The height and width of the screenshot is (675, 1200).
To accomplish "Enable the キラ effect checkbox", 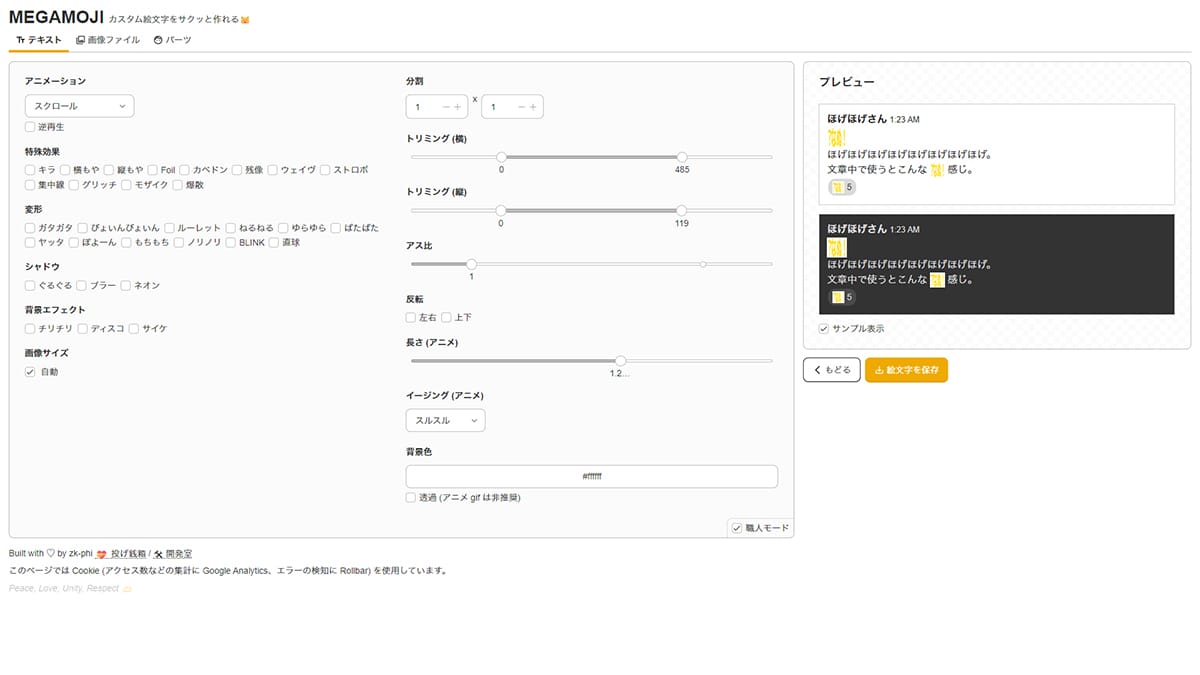I will 30,170.
